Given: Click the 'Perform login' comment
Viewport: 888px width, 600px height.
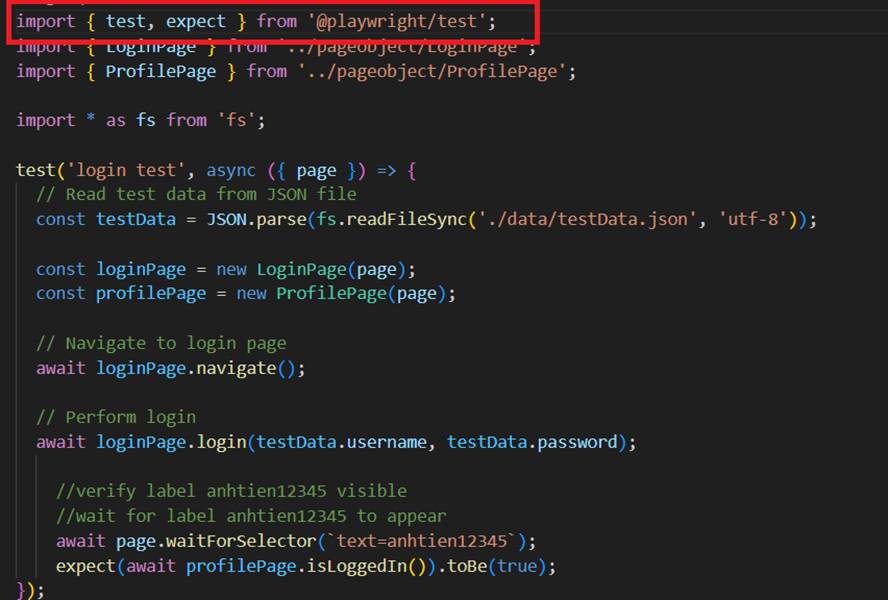Looking at the screenshot, I should click(x=116, y=417).
